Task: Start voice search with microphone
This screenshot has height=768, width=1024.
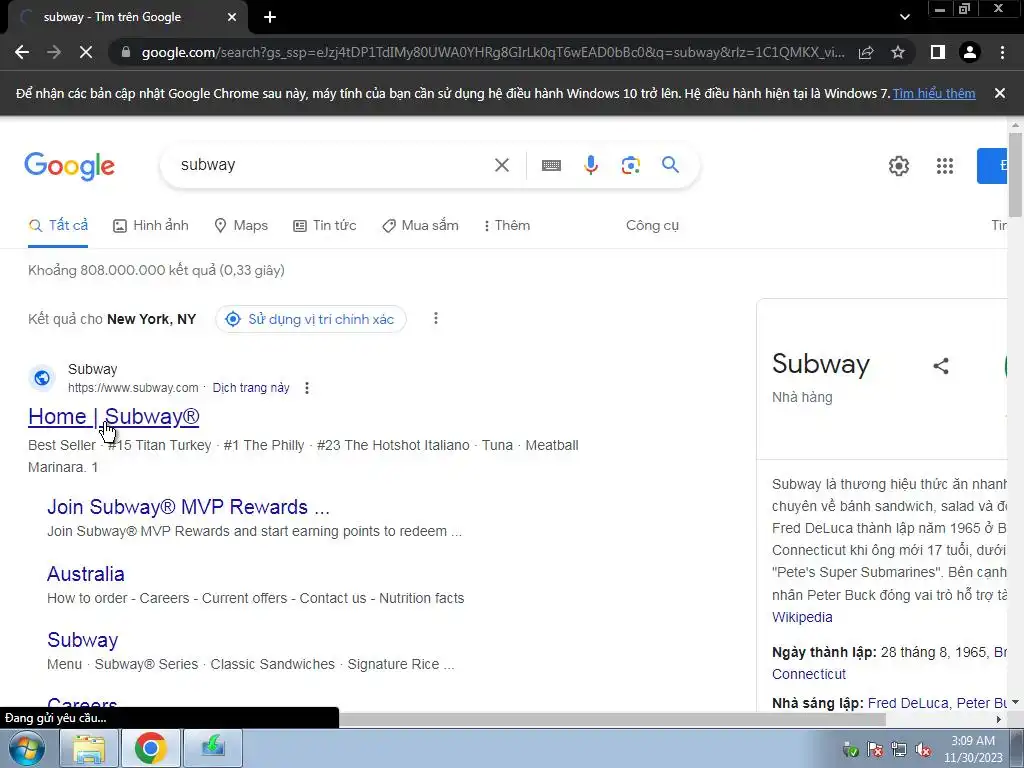Action: pyautogui.click(x=590, y=165)
